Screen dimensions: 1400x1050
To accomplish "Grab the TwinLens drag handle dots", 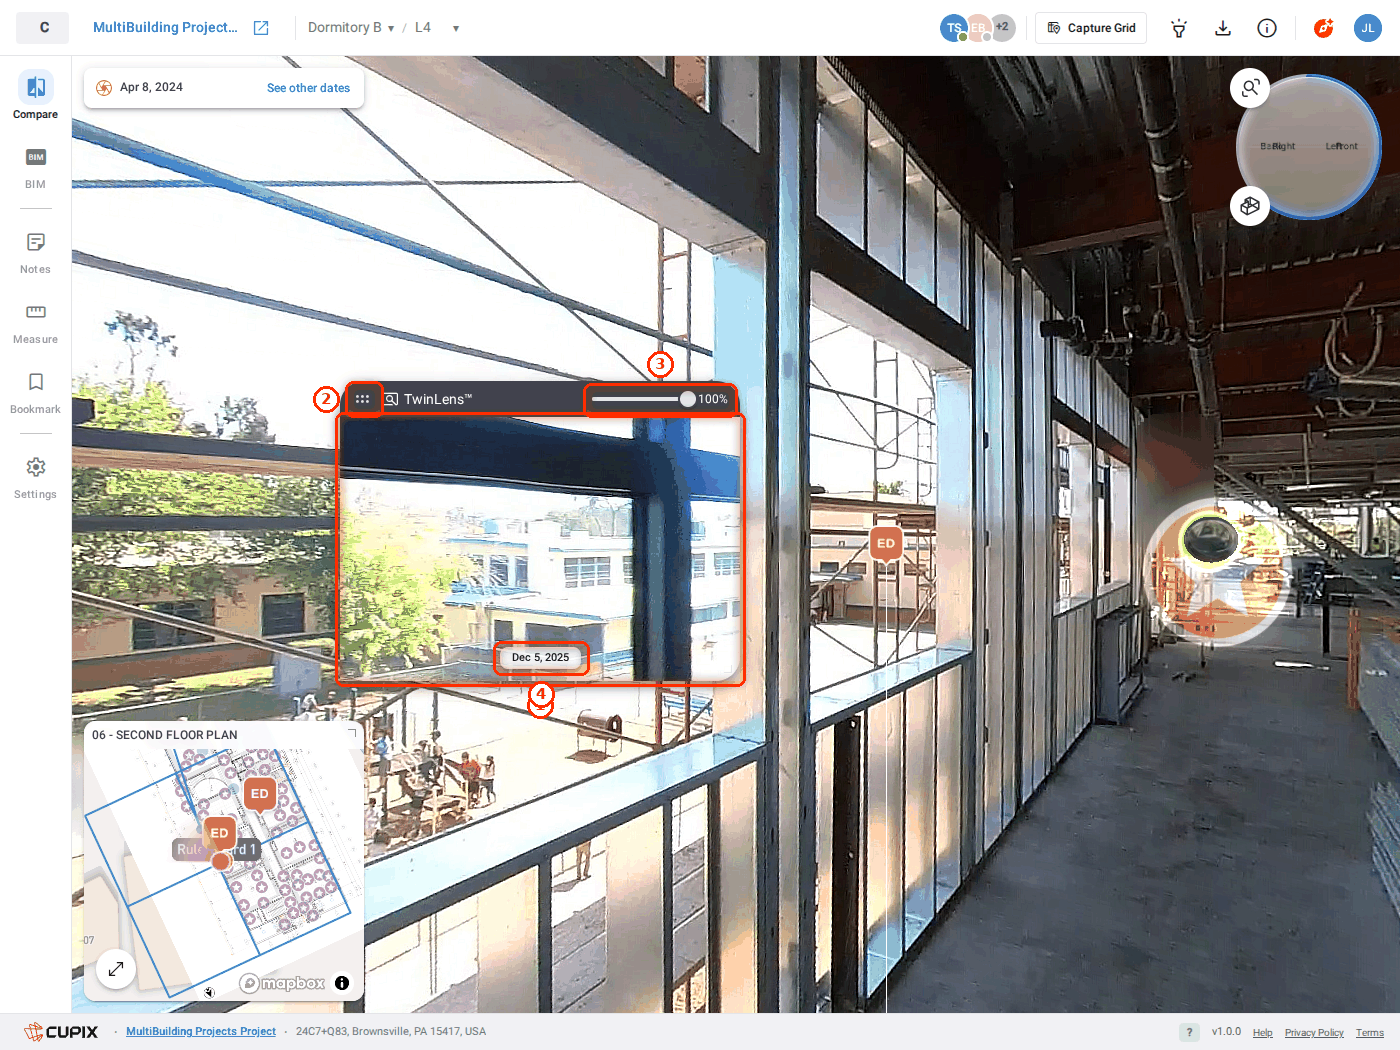I will pos(362,399).
